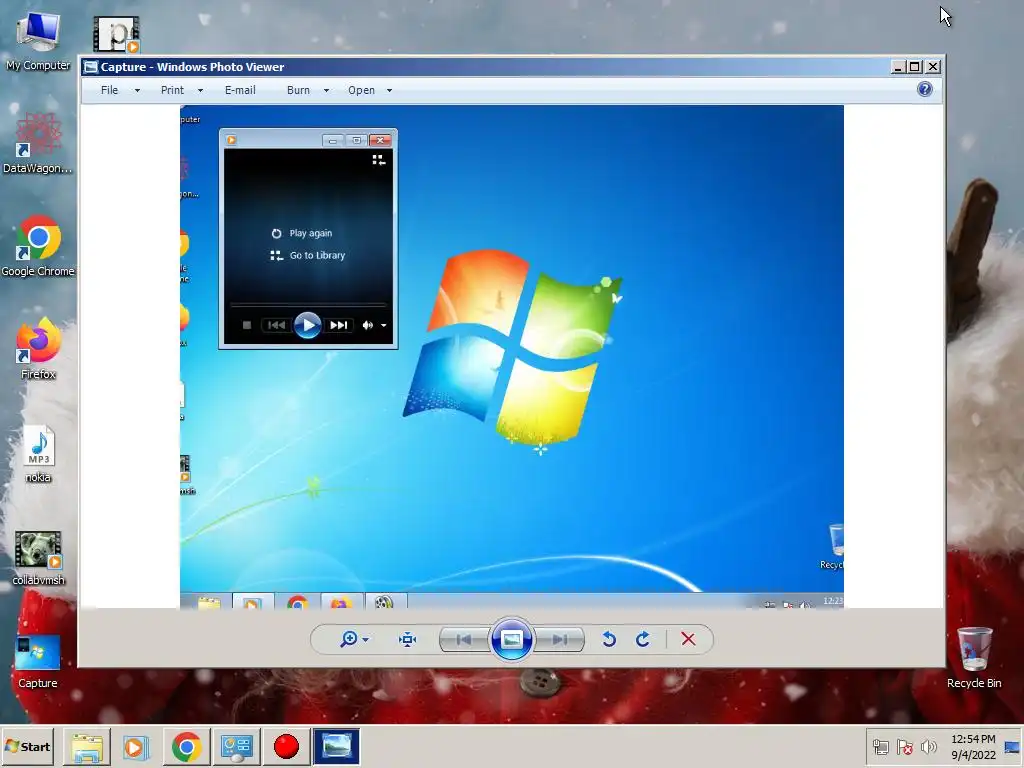Screen dimensions: 1024x768
Task: Click the E-mail toolbar option
Action: pos(240,90)
